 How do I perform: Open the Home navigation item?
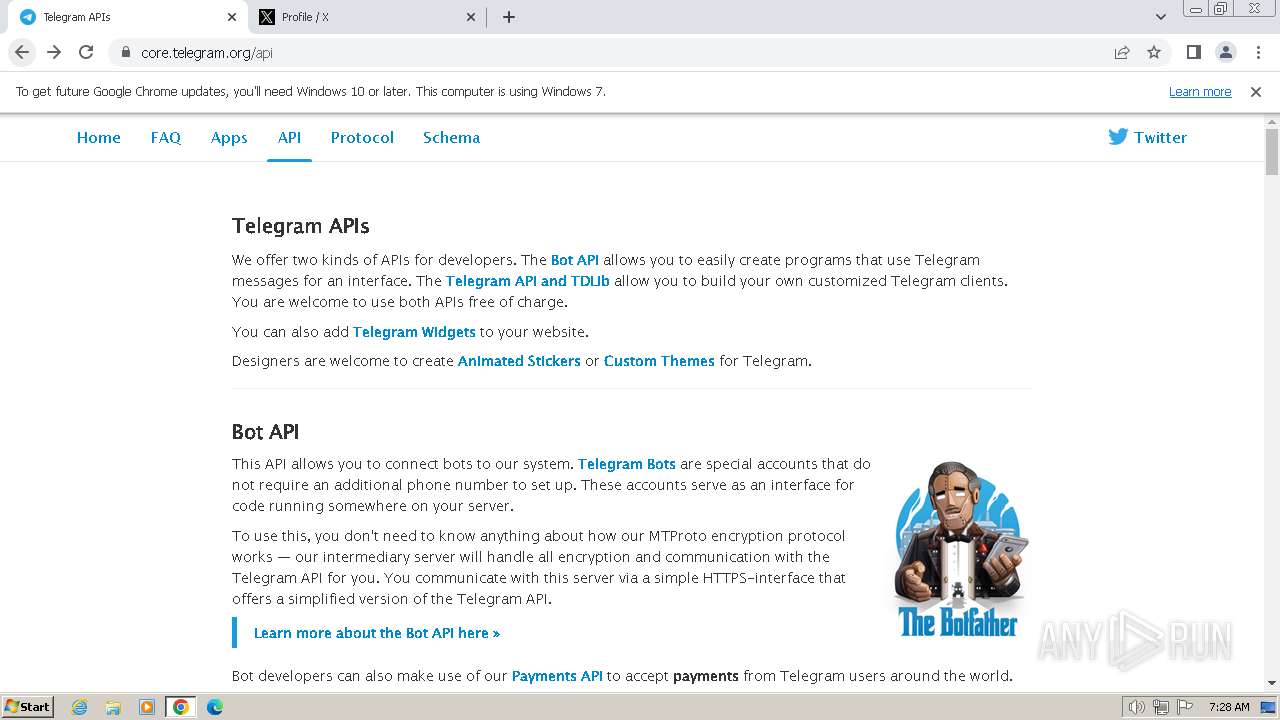(x=99, y=138)
